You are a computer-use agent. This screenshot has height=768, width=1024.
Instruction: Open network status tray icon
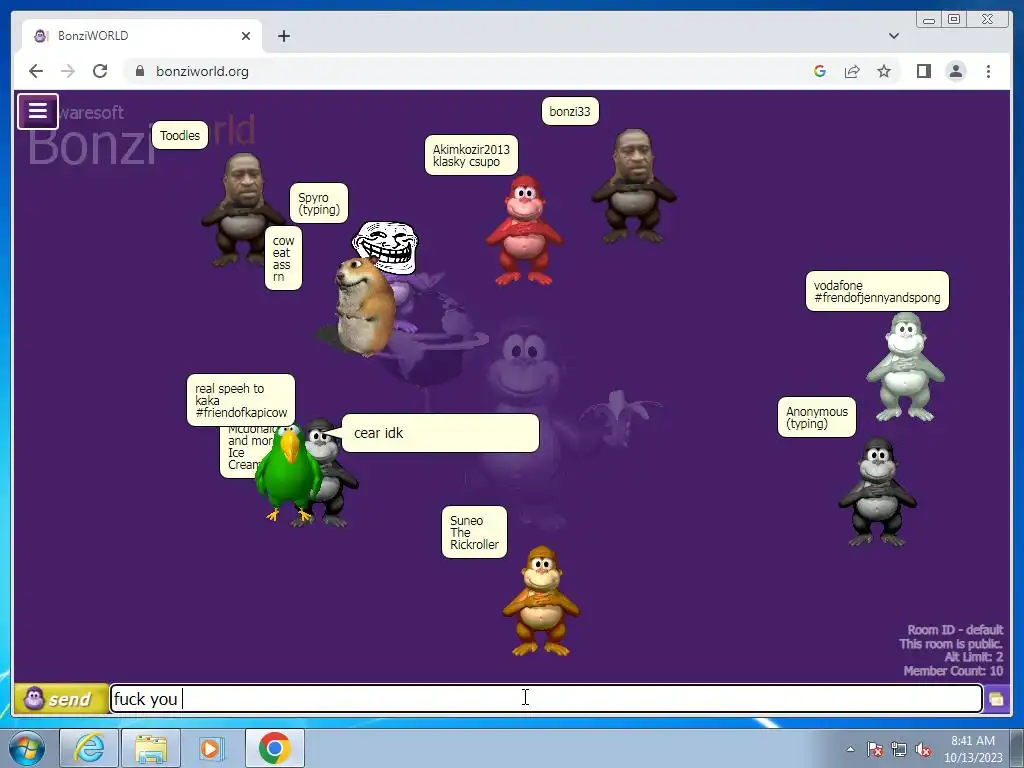(899, 749)
